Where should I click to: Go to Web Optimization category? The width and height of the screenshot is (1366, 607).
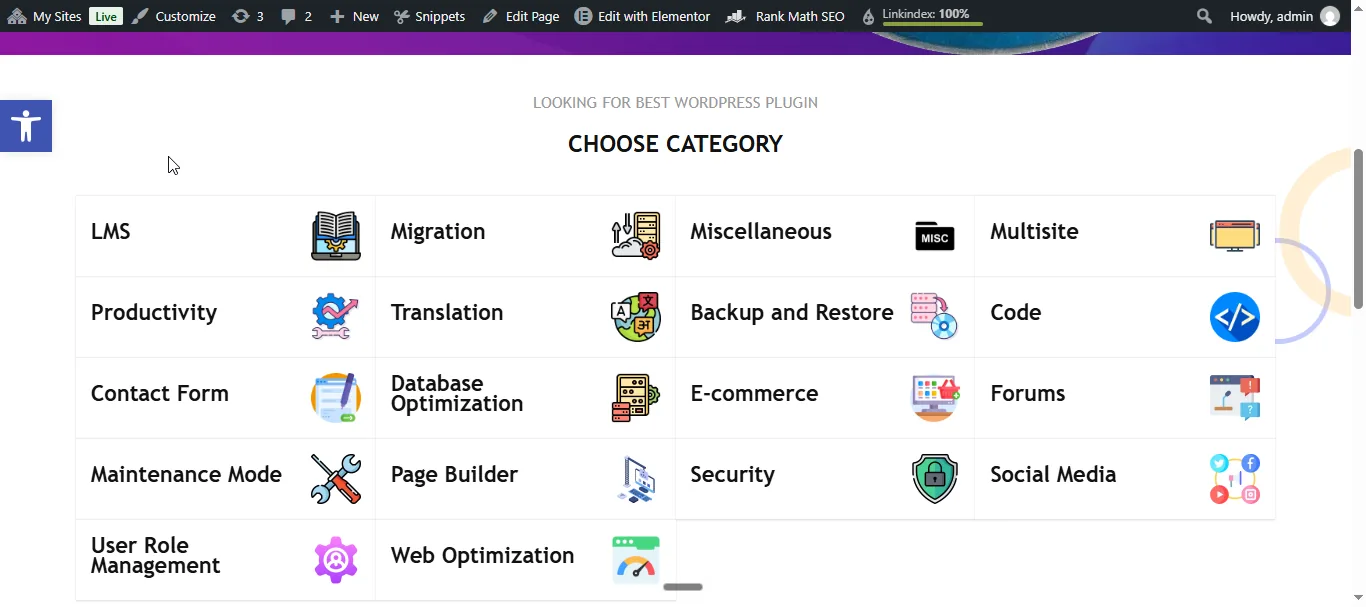(482, 556)
